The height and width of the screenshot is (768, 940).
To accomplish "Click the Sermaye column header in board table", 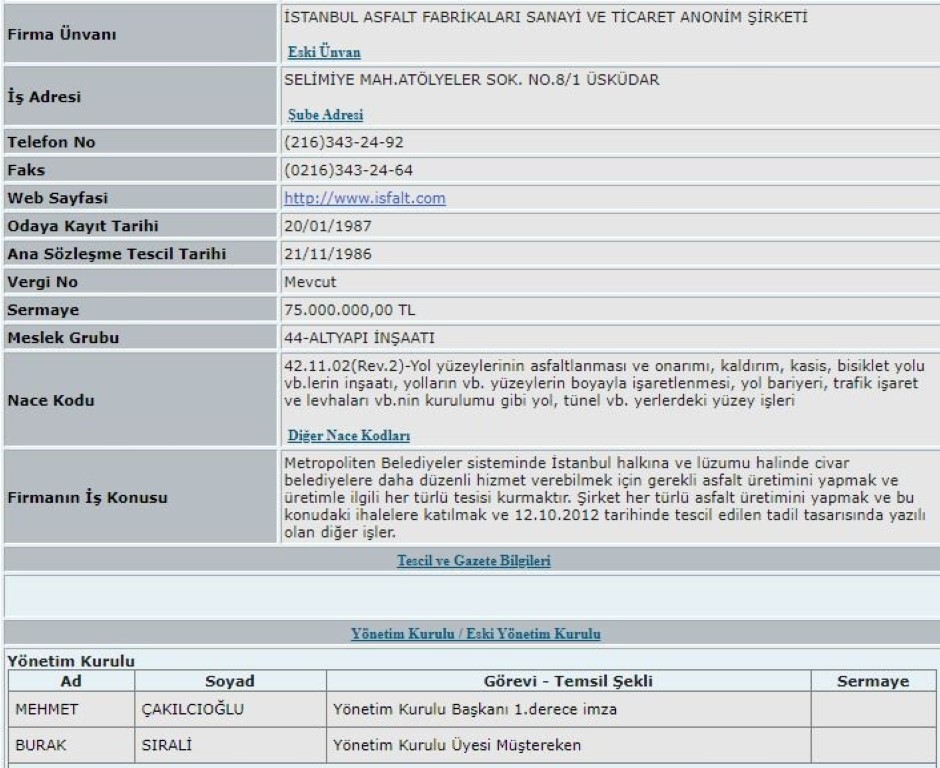I will [x=870, y=681].
